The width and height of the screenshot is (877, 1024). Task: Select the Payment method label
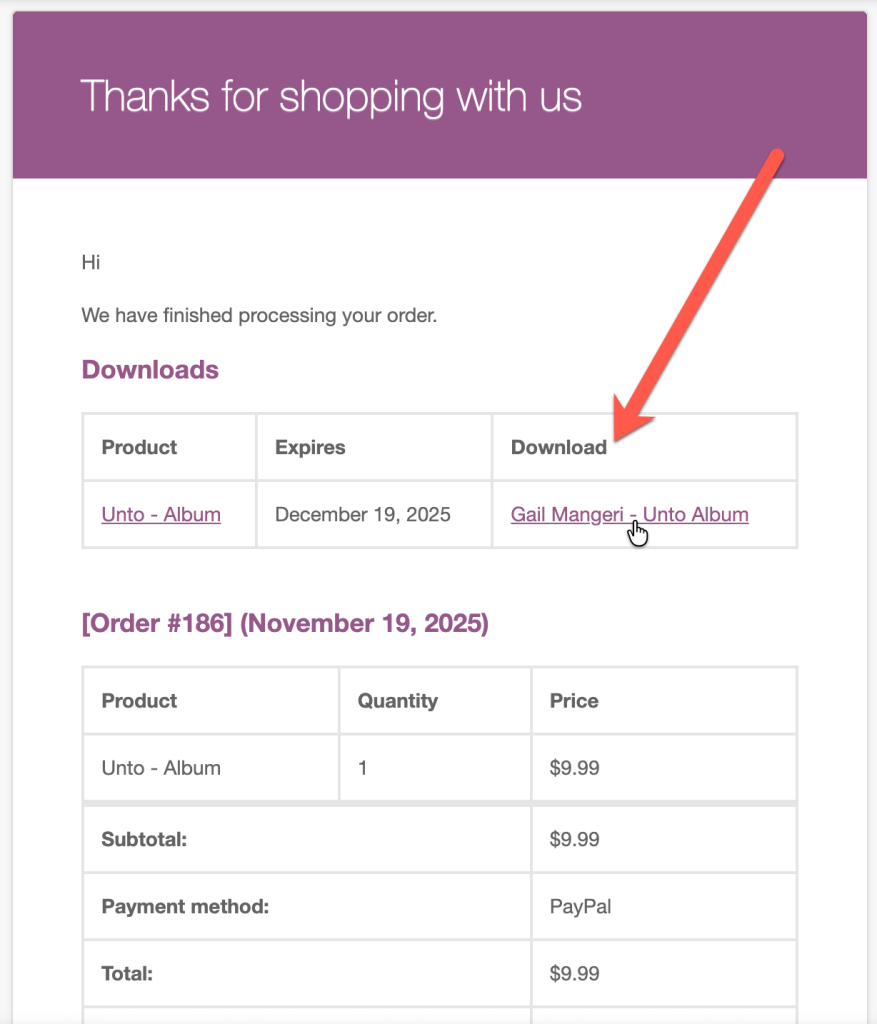pyautogui.click(x=185, y=908)
